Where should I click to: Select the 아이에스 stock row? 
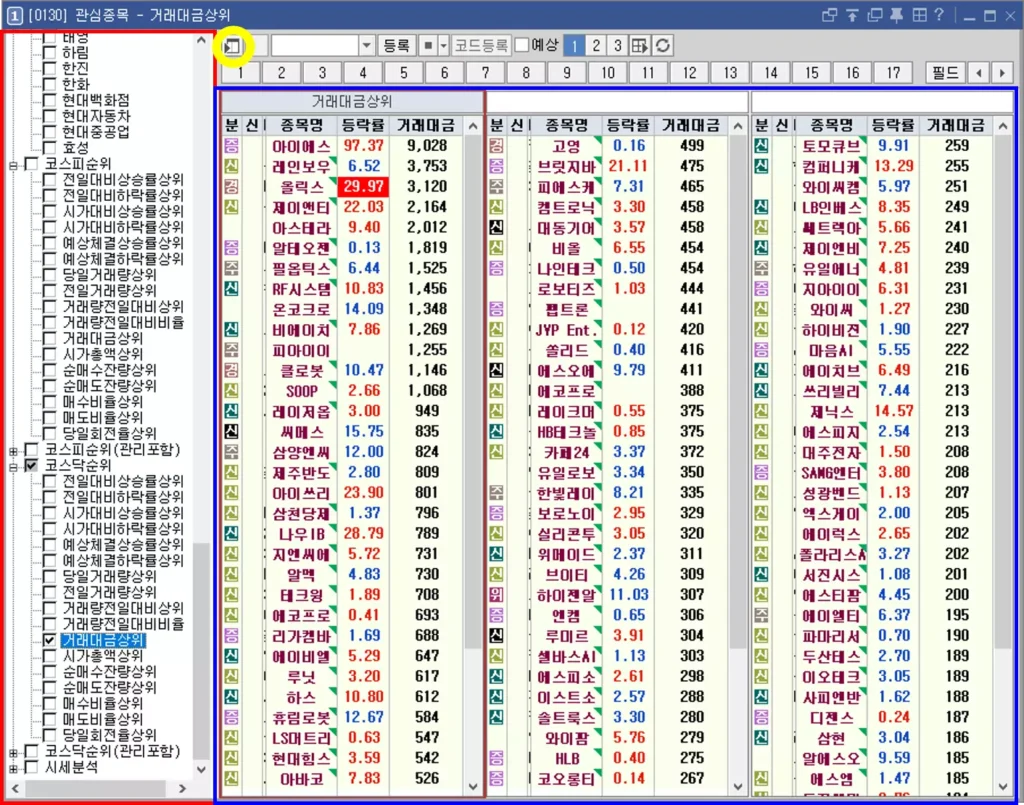(x=344, y=146)
